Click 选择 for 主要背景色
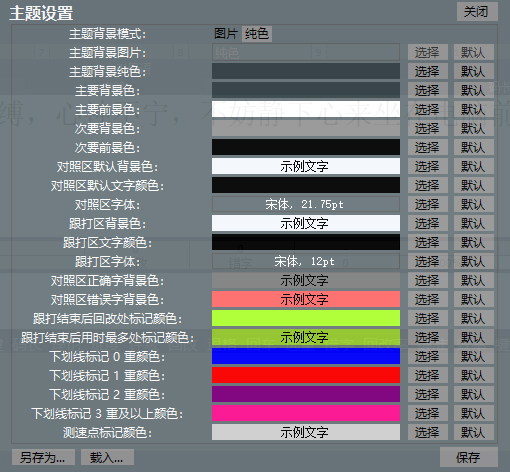Screen dimensions: 510x472 (428, 90)
